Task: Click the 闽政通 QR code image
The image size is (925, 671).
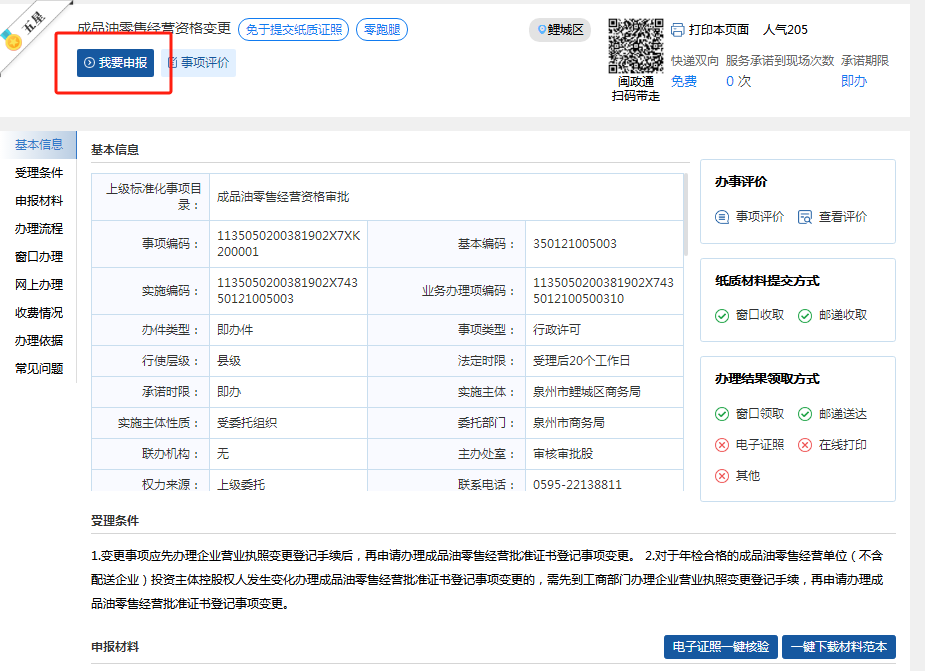Action: pos(636,46)
